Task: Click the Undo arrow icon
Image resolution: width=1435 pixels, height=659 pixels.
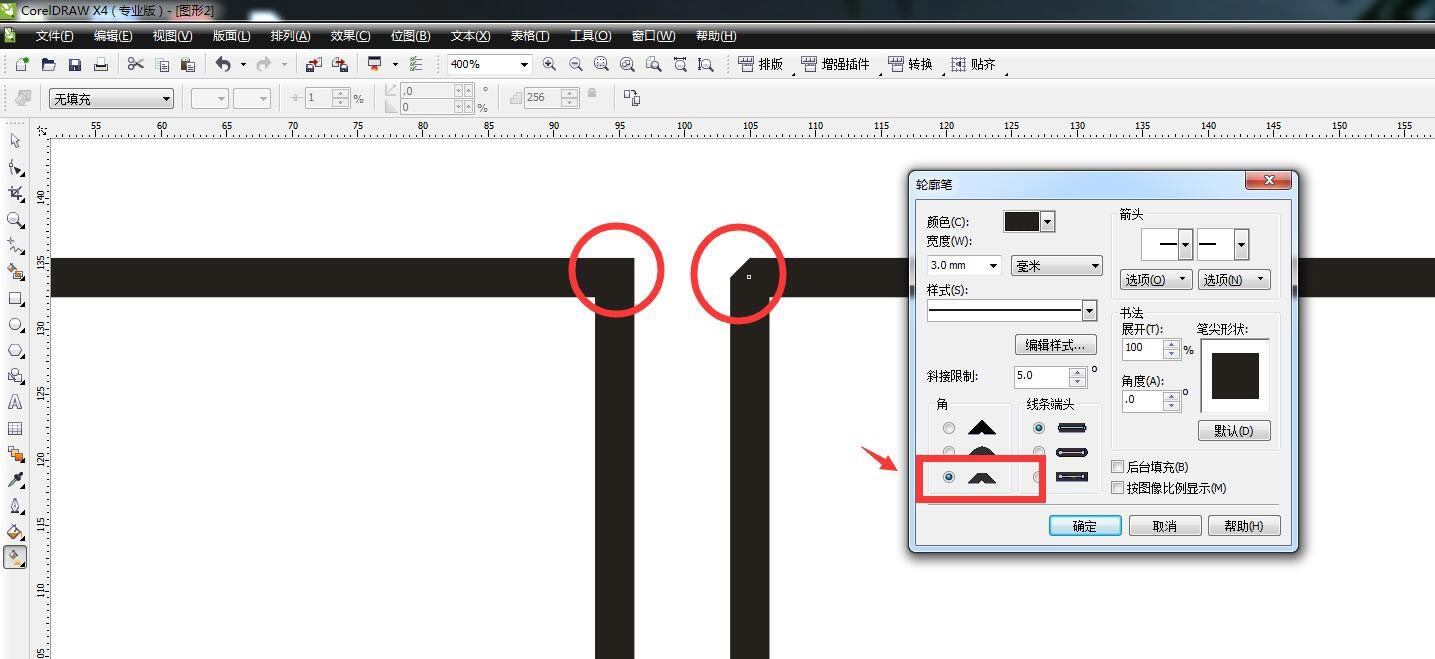Action: point(223,64)
